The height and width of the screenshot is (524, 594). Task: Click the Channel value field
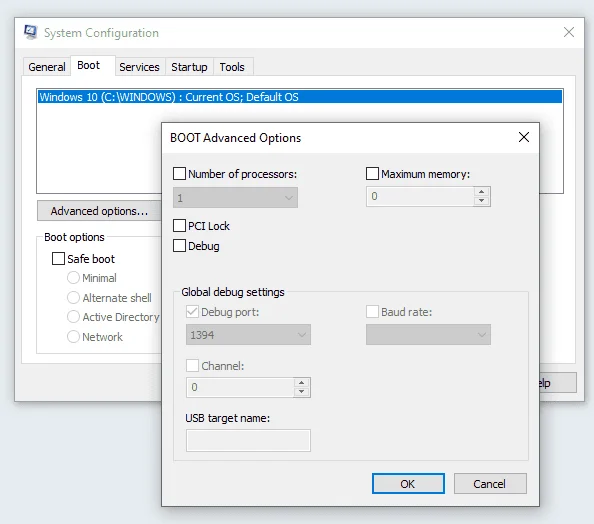[240, 387]
